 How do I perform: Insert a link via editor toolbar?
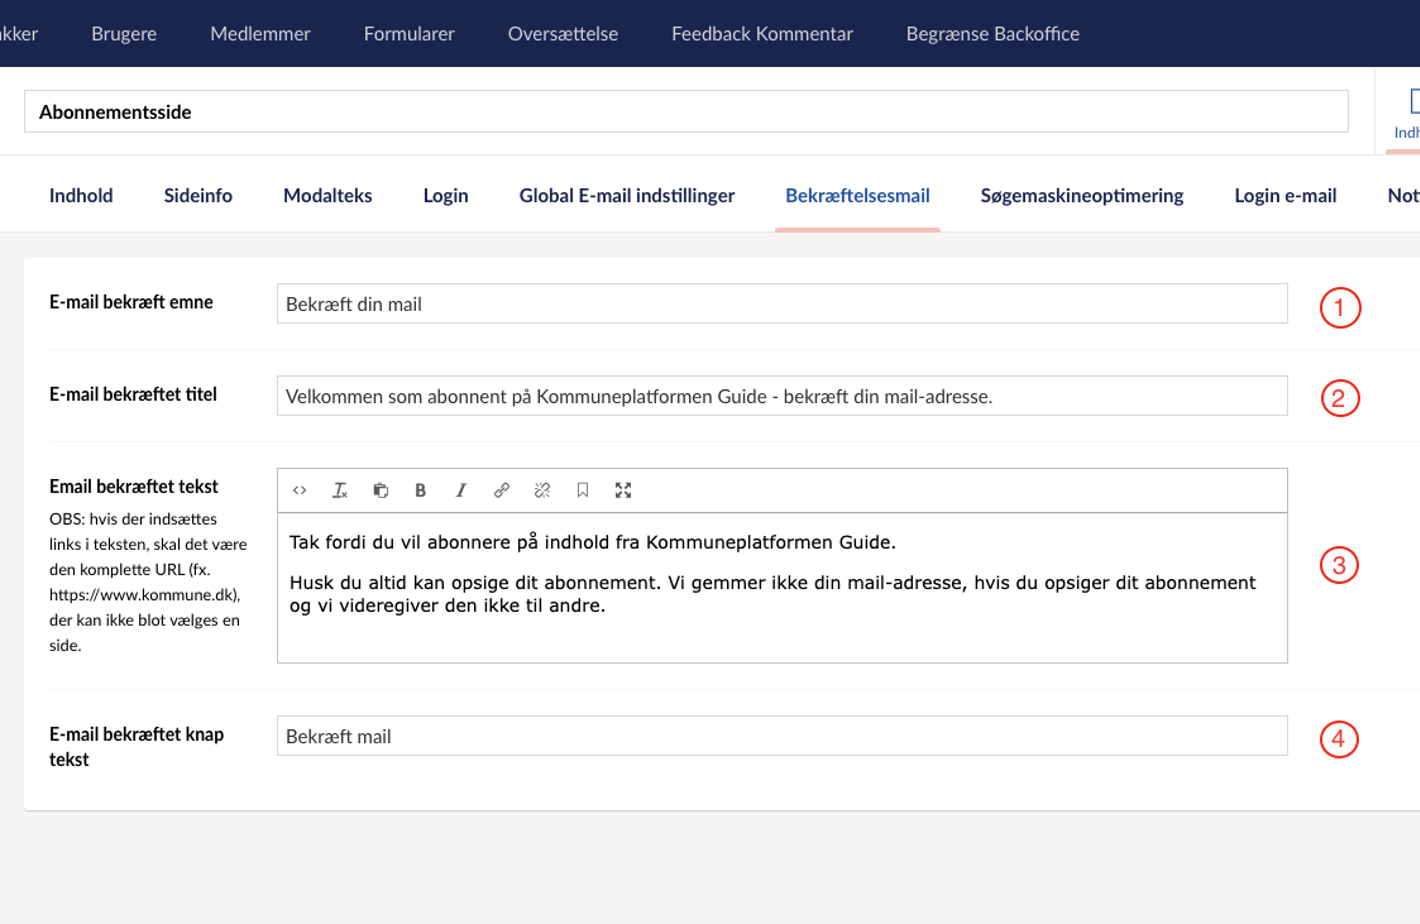click(501, 490)
